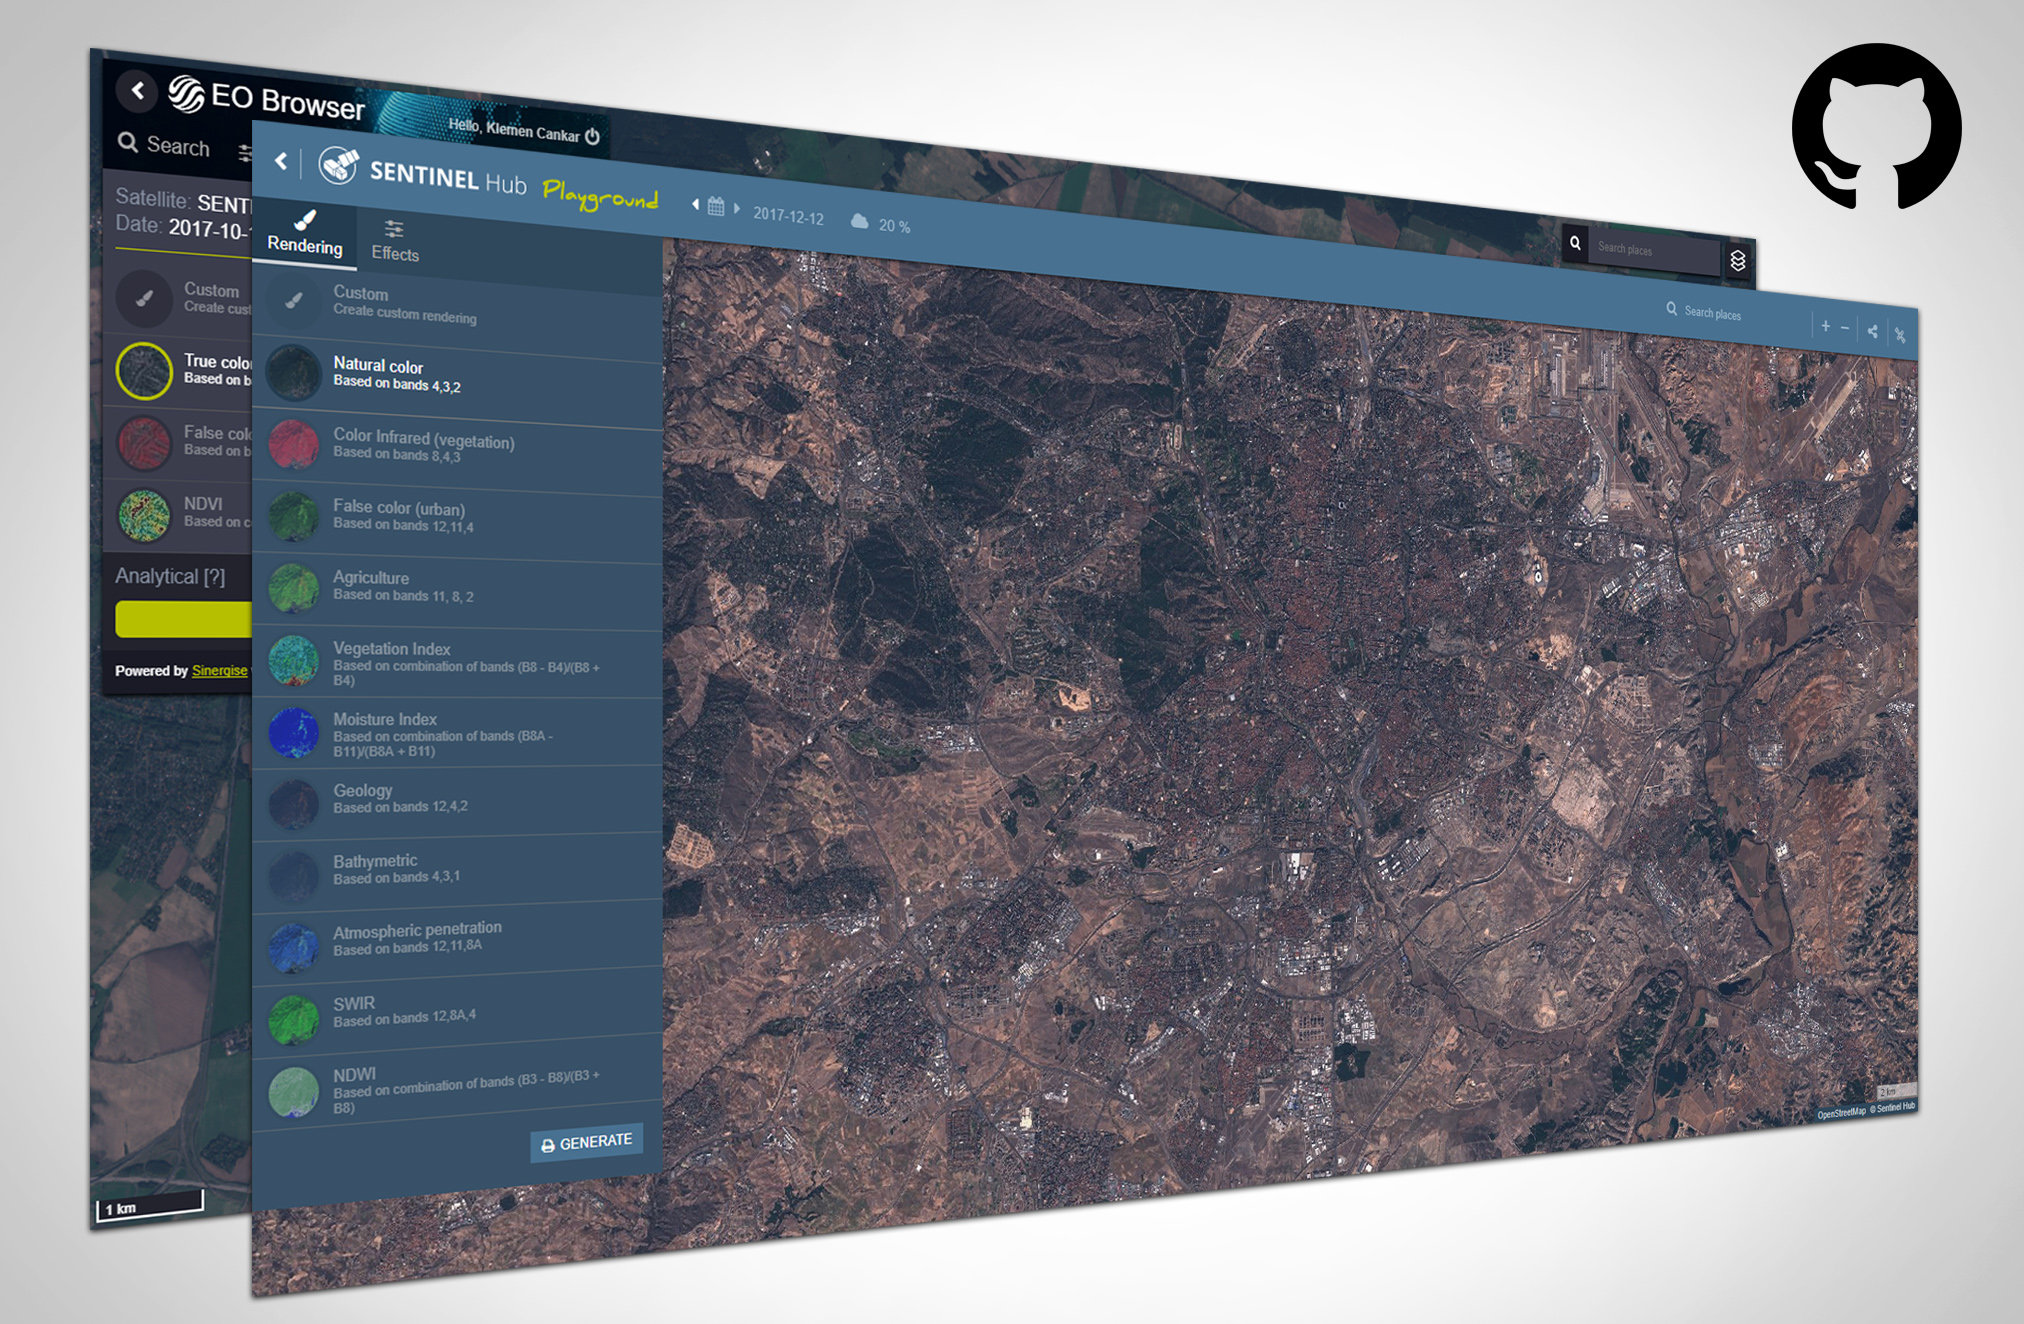Click the share icon in Playground toolbar
The width and height of the screenshot is (2024, 1324).
[1872, 331]
